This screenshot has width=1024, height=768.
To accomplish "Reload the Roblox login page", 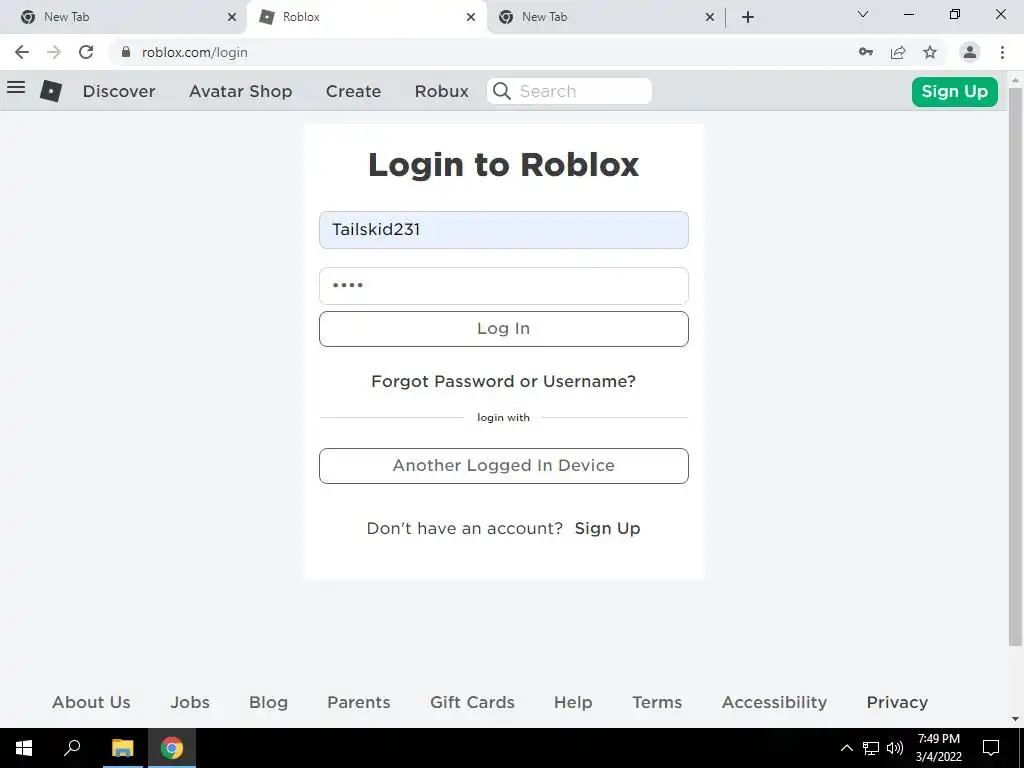I will 86,52.
